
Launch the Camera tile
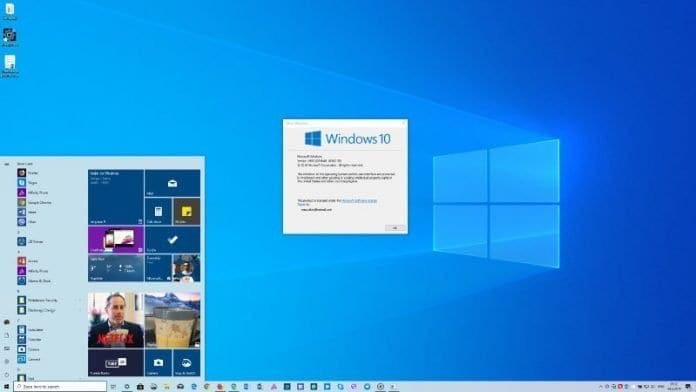coord(158,363)
